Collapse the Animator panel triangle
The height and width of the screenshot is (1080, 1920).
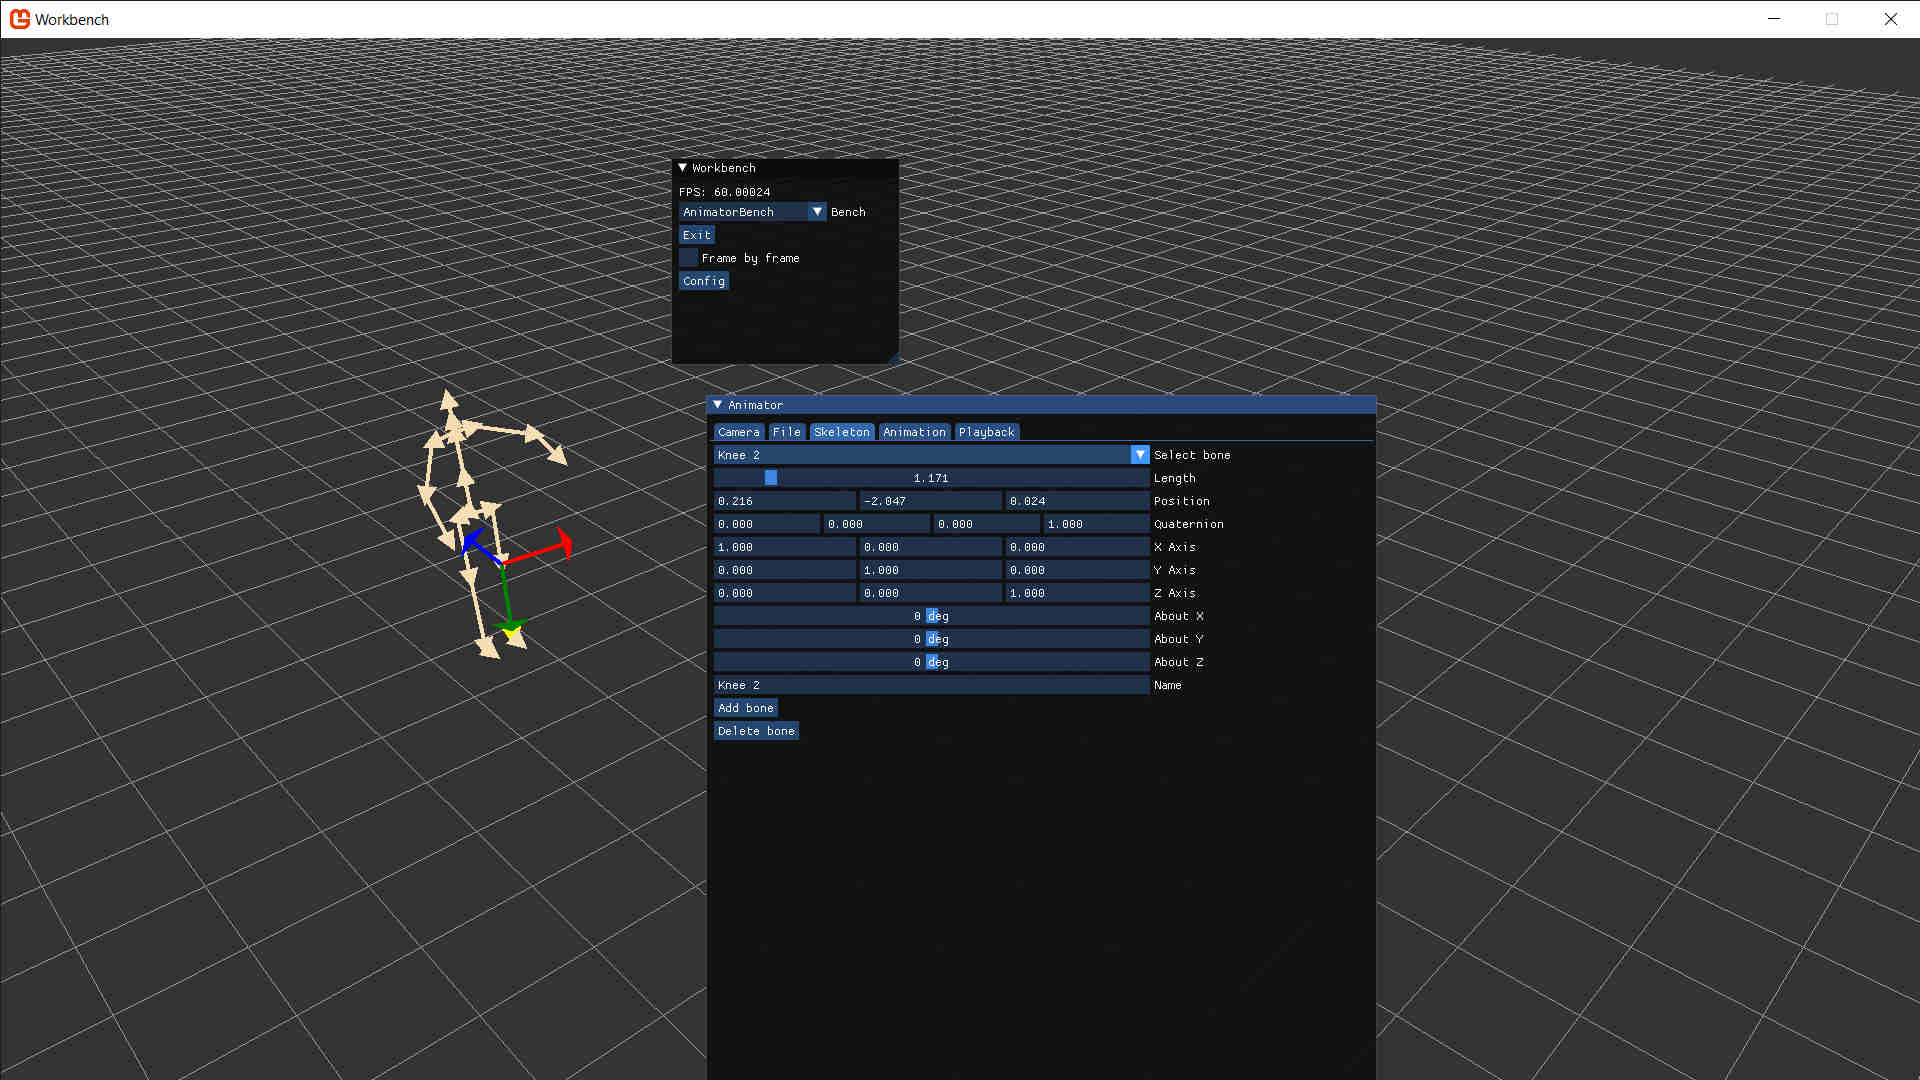click(x=718, y=405)
